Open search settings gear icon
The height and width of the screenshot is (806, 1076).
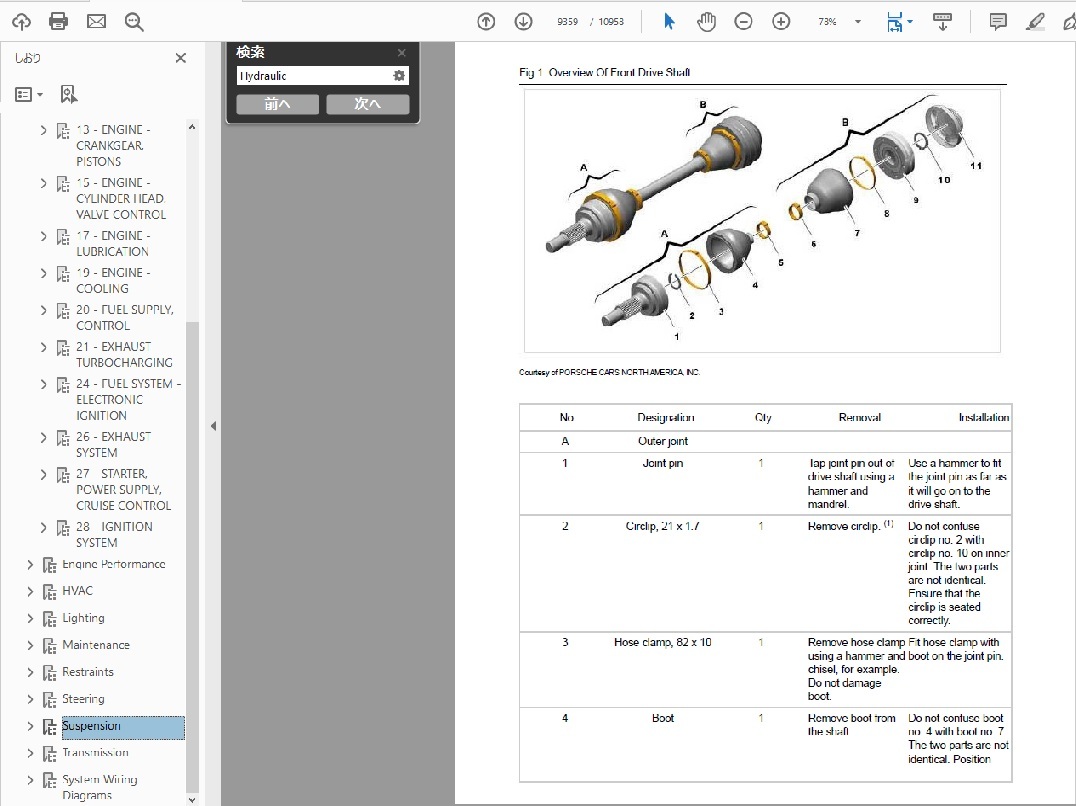pyautogui.click(x=399, y=76)
